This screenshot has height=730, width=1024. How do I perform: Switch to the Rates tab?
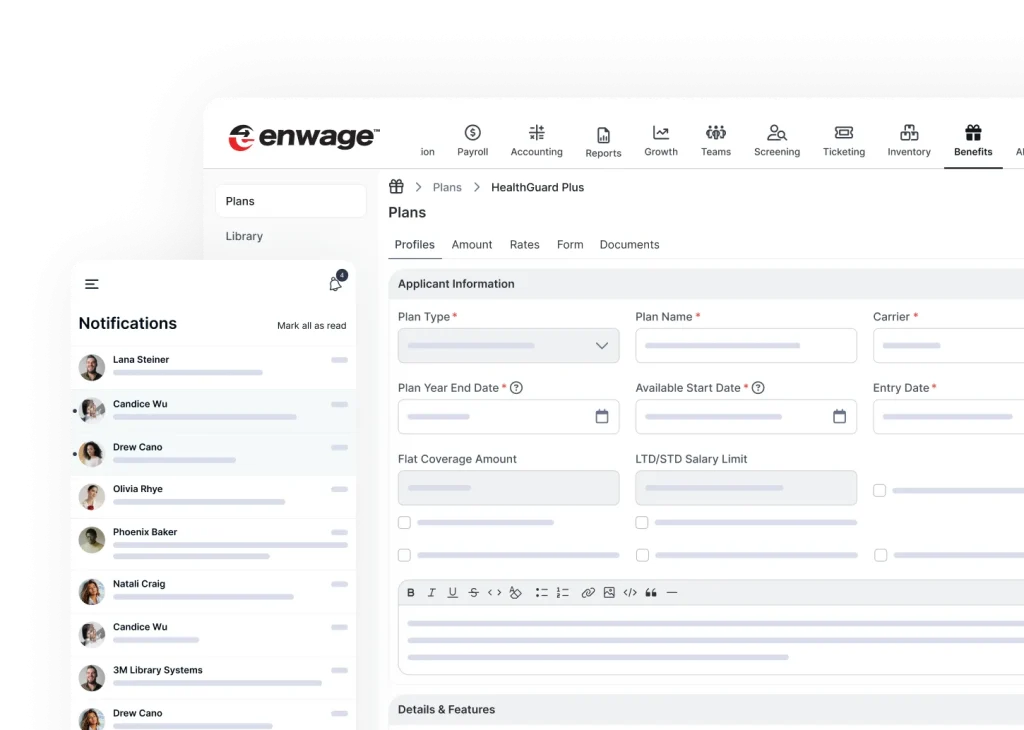point(524,245)
